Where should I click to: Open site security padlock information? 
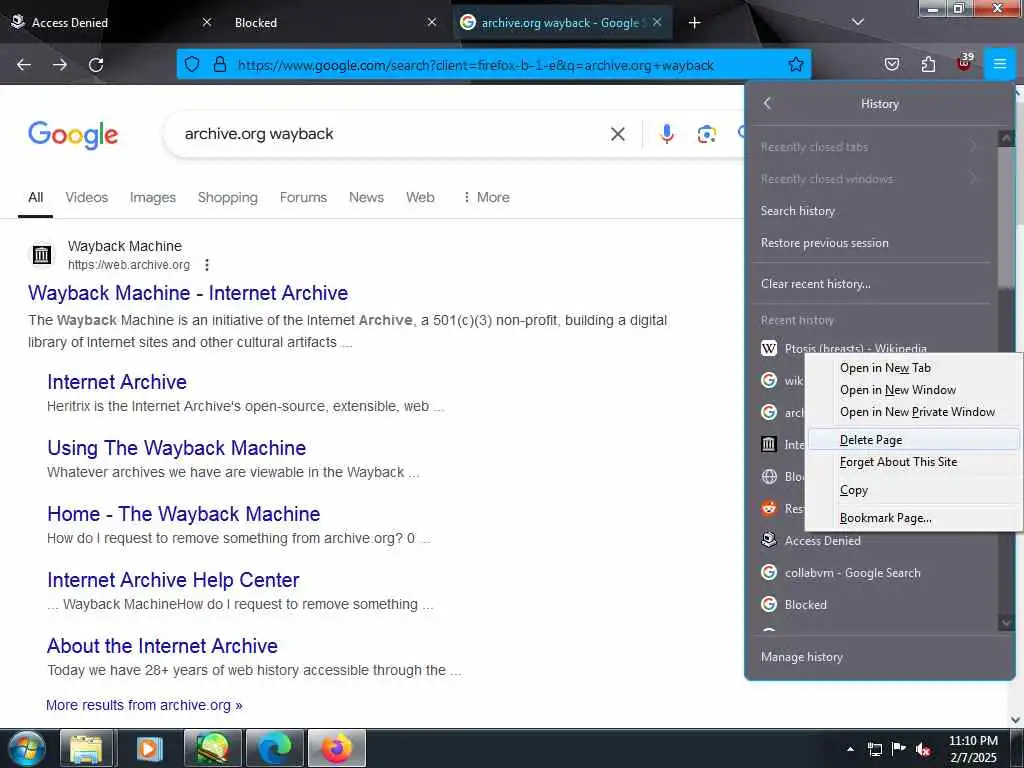pyautogui.click(x=220, y=65)
